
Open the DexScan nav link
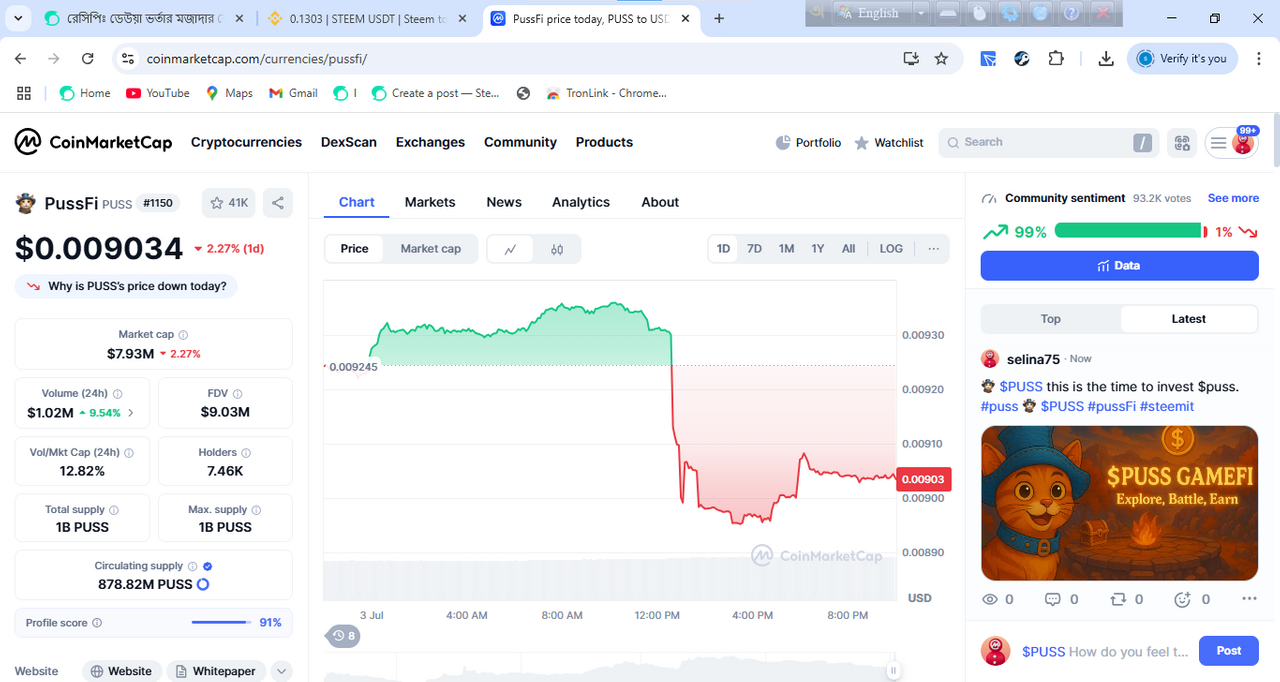point(349,142)
